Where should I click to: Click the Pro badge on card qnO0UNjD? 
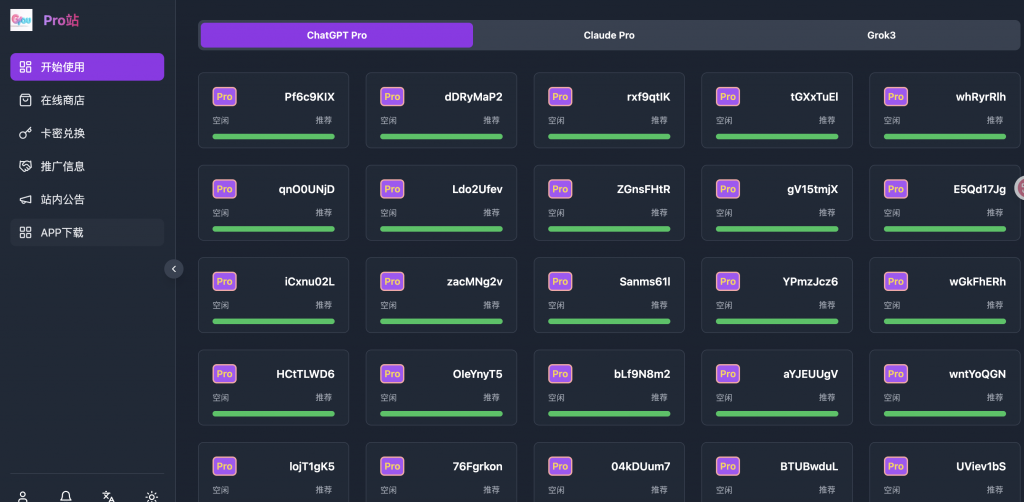coord(225,189)
